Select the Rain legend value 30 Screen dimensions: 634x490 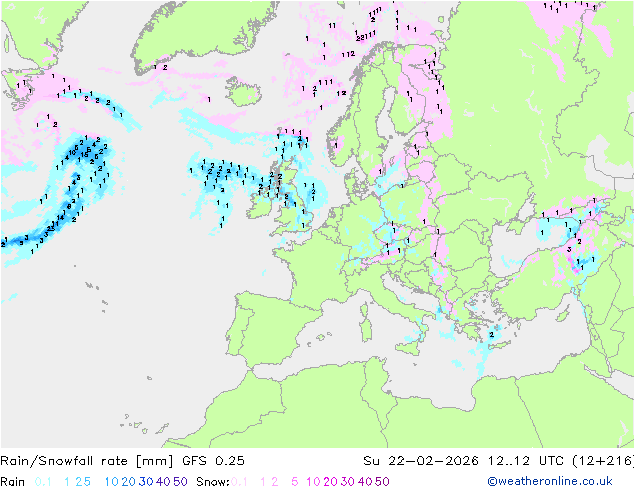coord(146,482)
